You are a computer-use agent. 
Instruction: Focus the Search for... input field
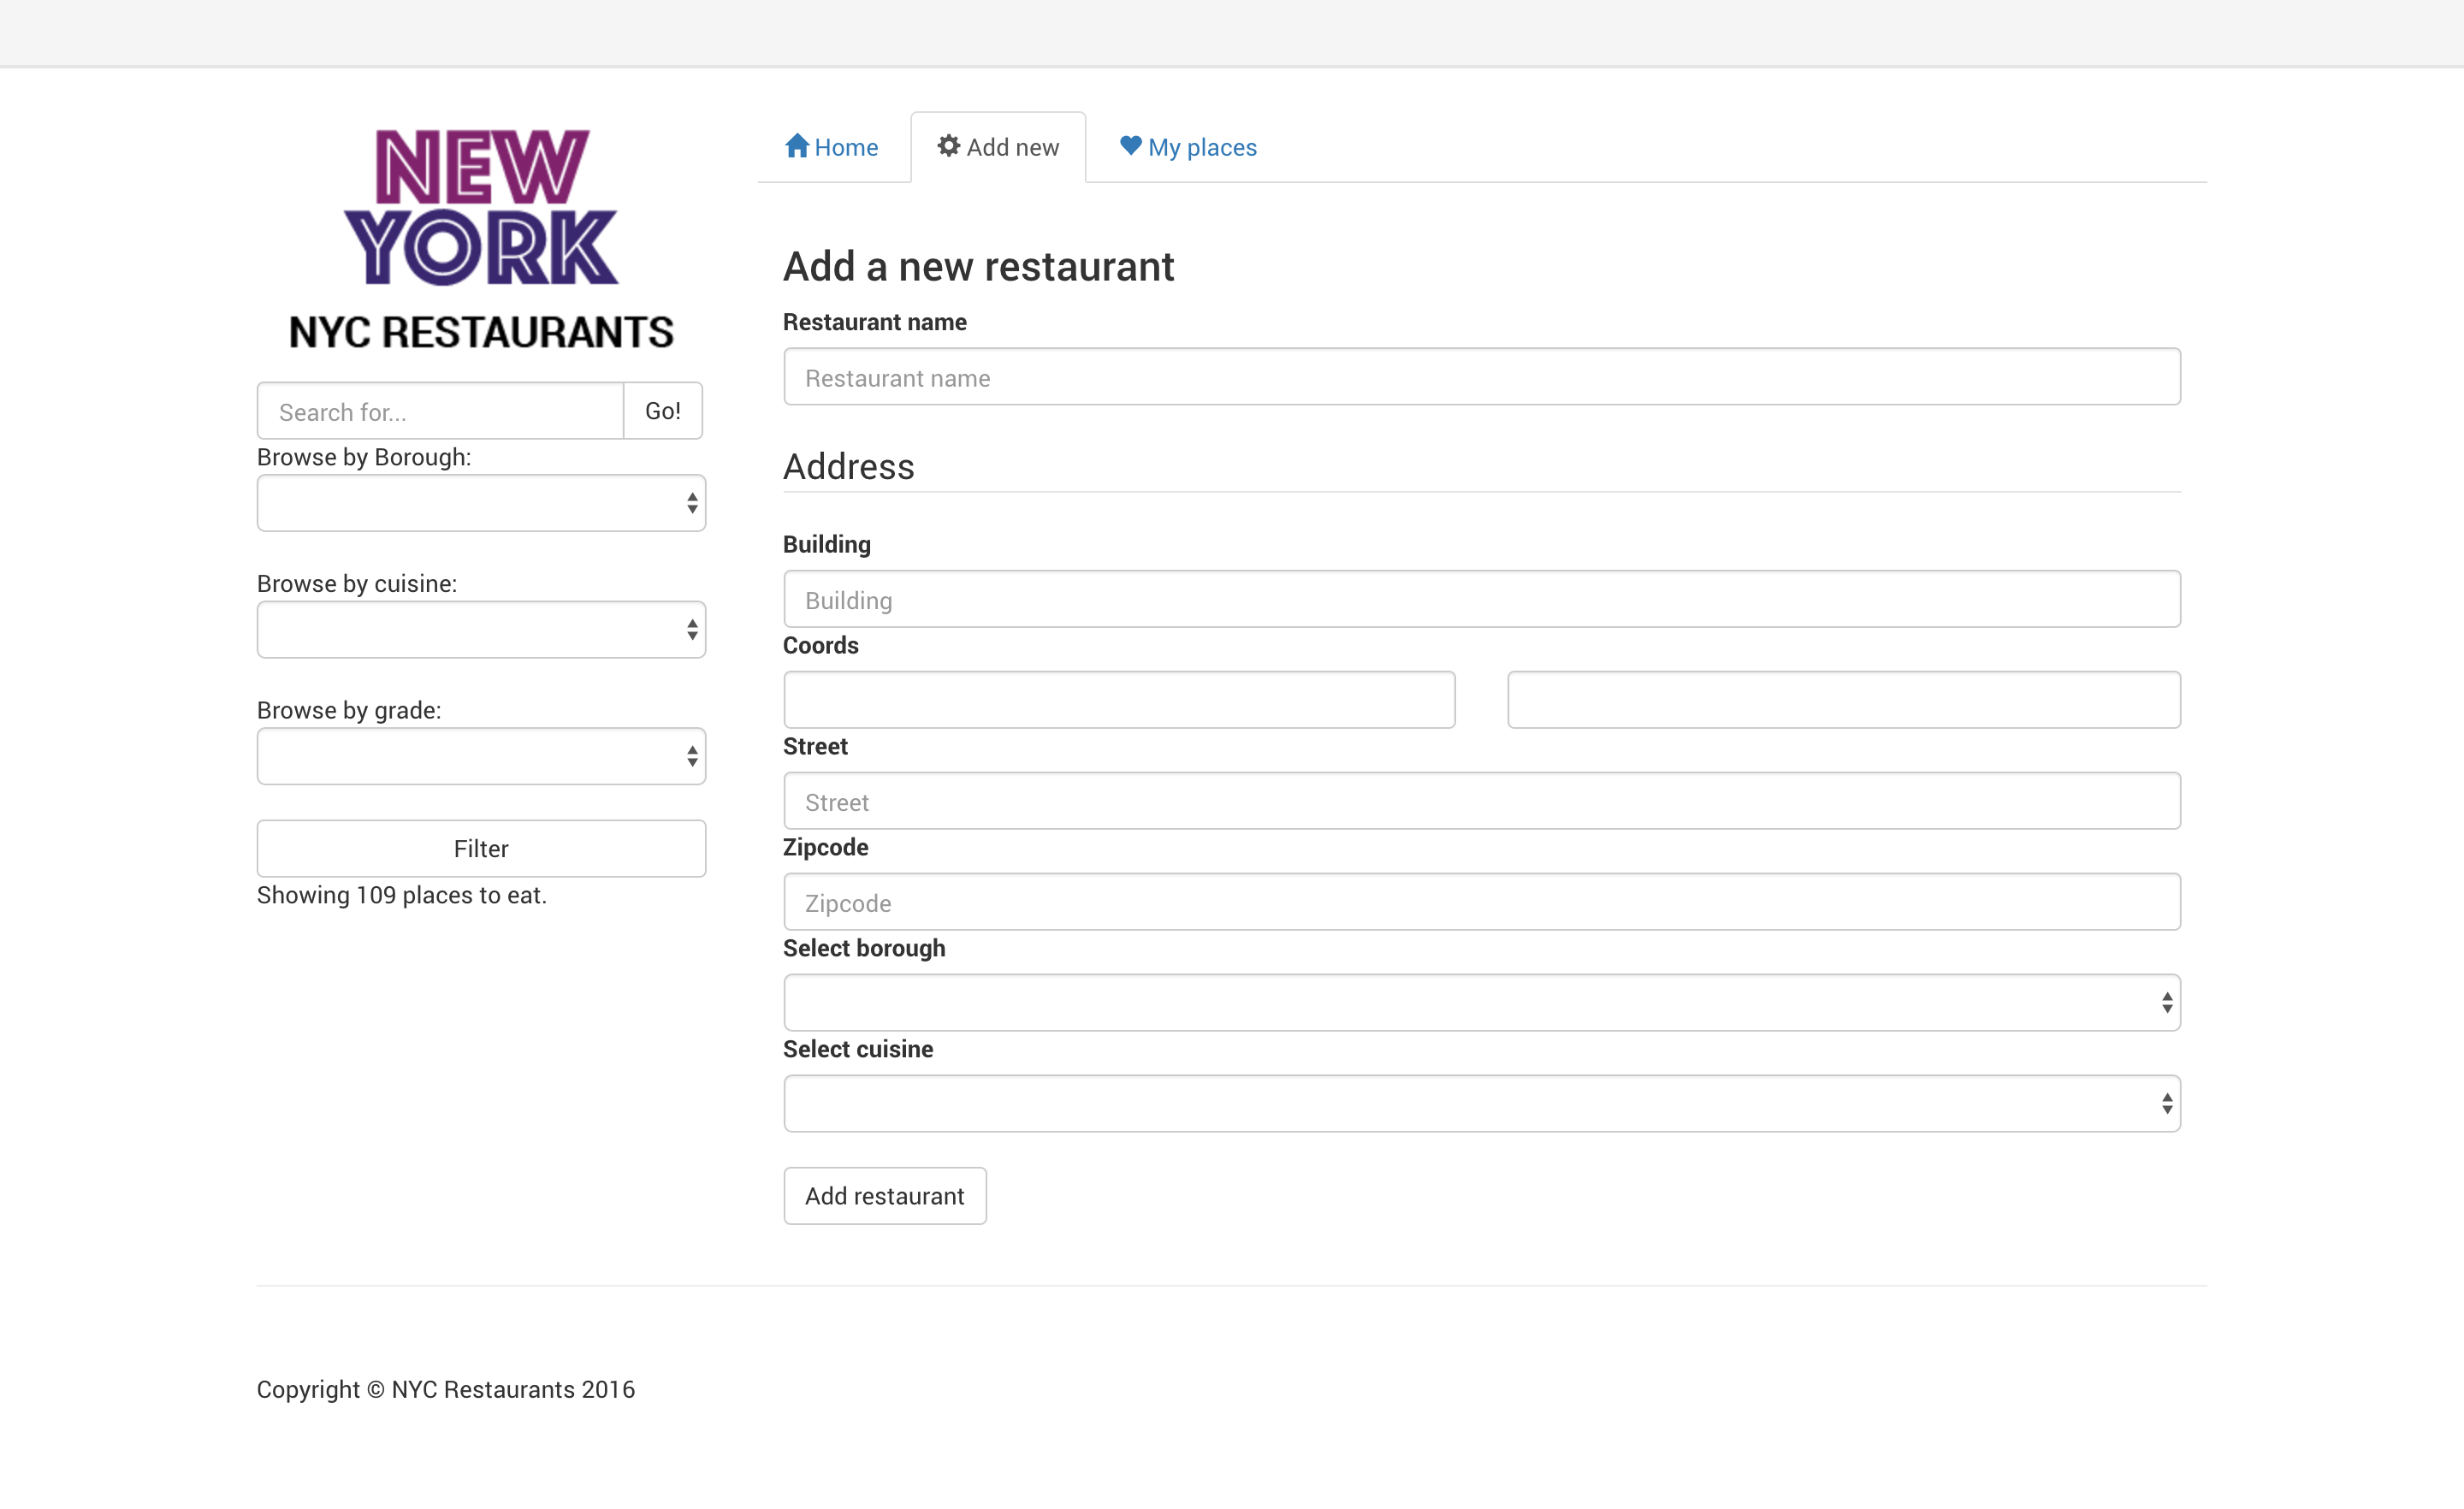click(x=440, y=412)
